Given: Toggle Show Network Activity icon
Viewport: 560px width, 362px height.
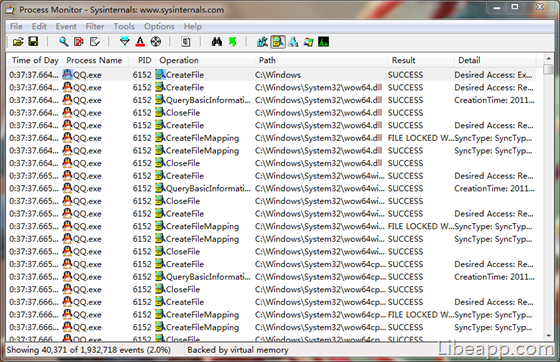Looking at the screenshot, I should point(294,42).
